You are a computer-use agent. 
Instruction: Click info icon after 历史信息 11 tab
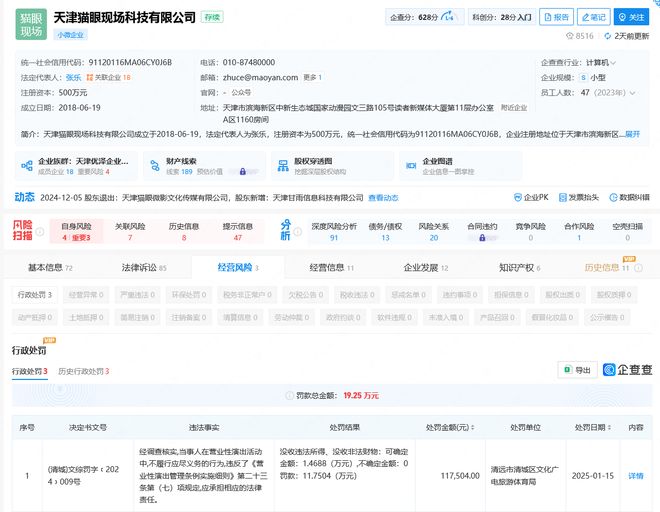(x=639, y=268)
